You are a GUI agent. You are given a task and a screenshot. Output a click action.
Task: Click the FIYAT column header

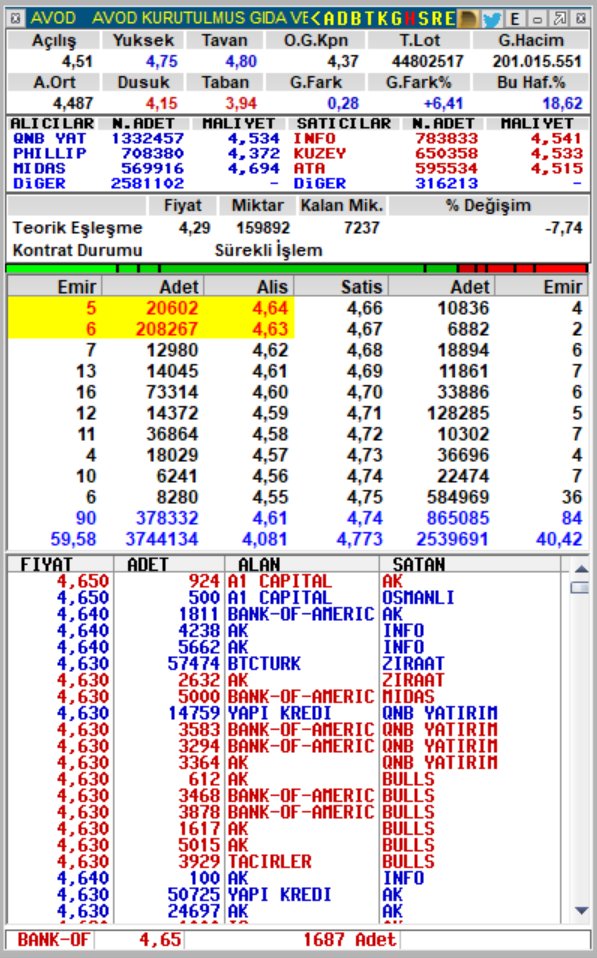(46, 564)
